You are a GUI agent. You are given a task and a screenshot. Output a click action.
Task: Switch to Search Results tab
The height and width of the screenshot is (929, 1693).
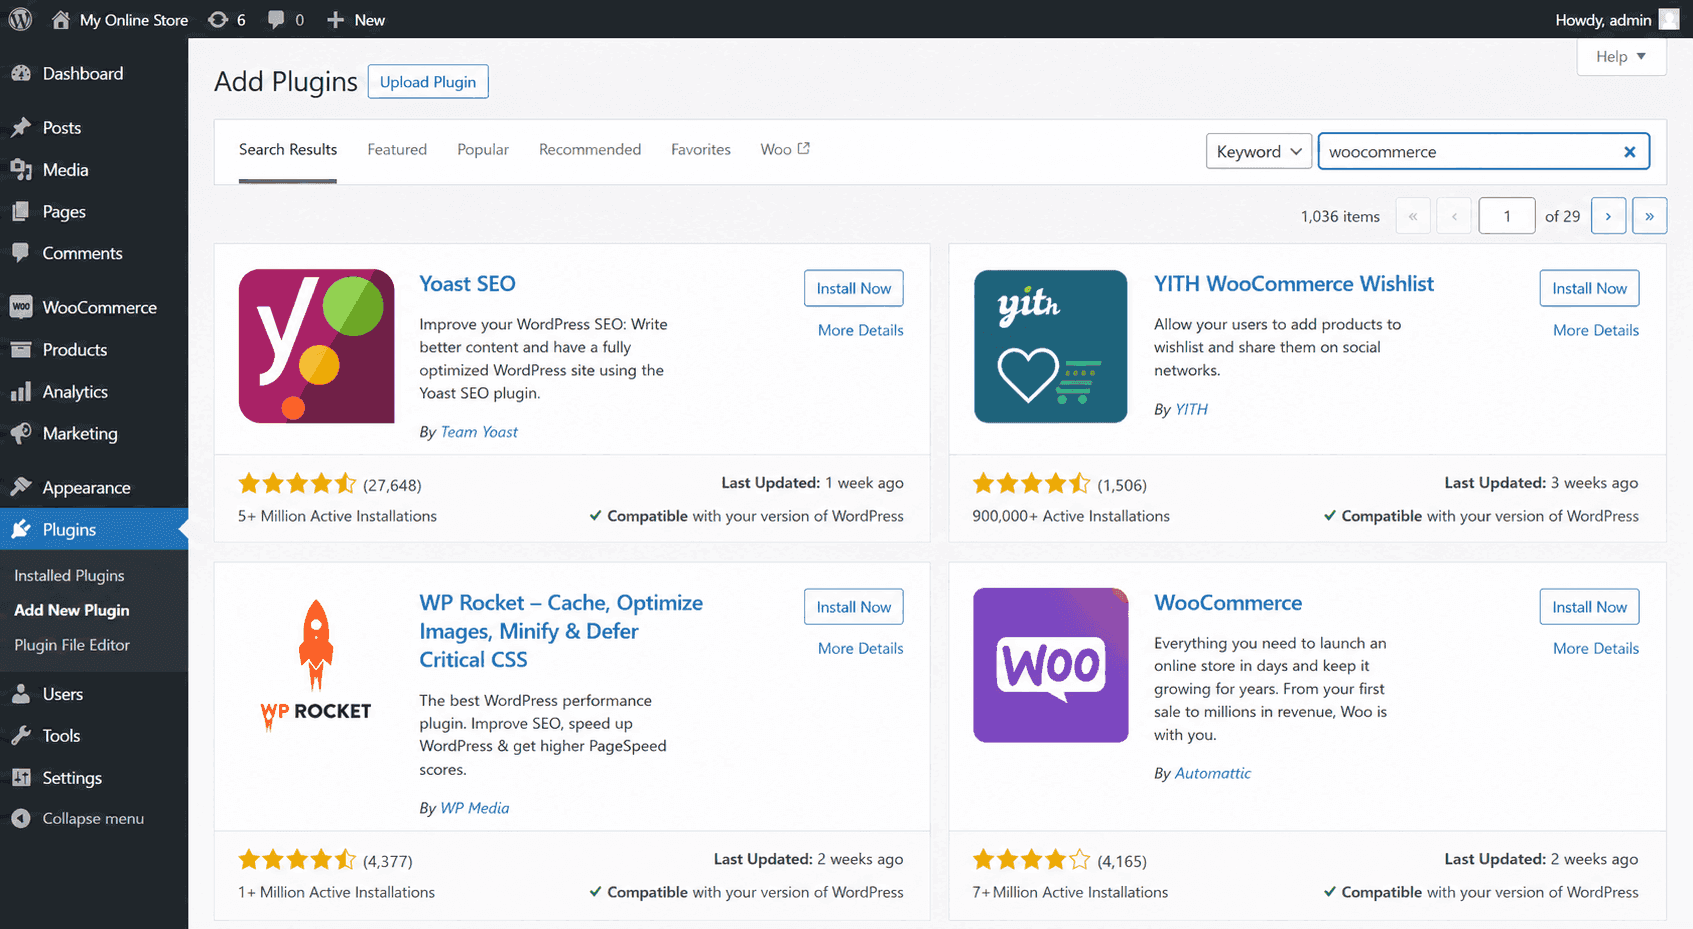[288, 150]
